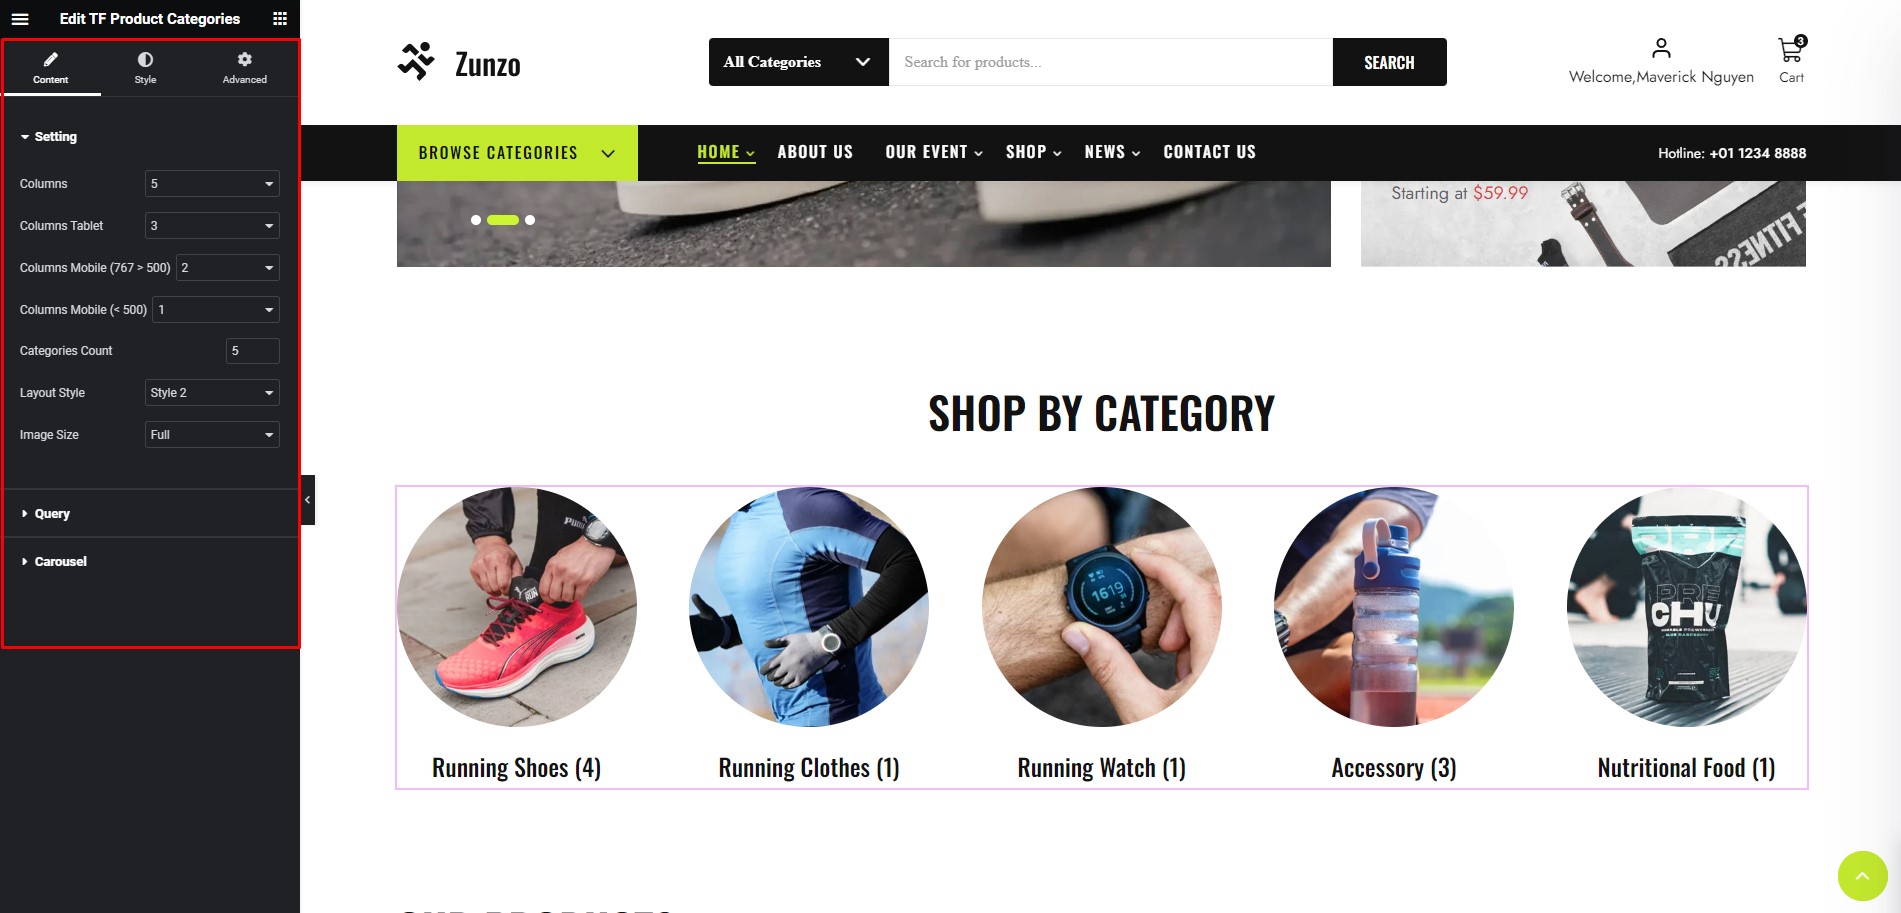Open the Image Size dropdown

(212, 435)
